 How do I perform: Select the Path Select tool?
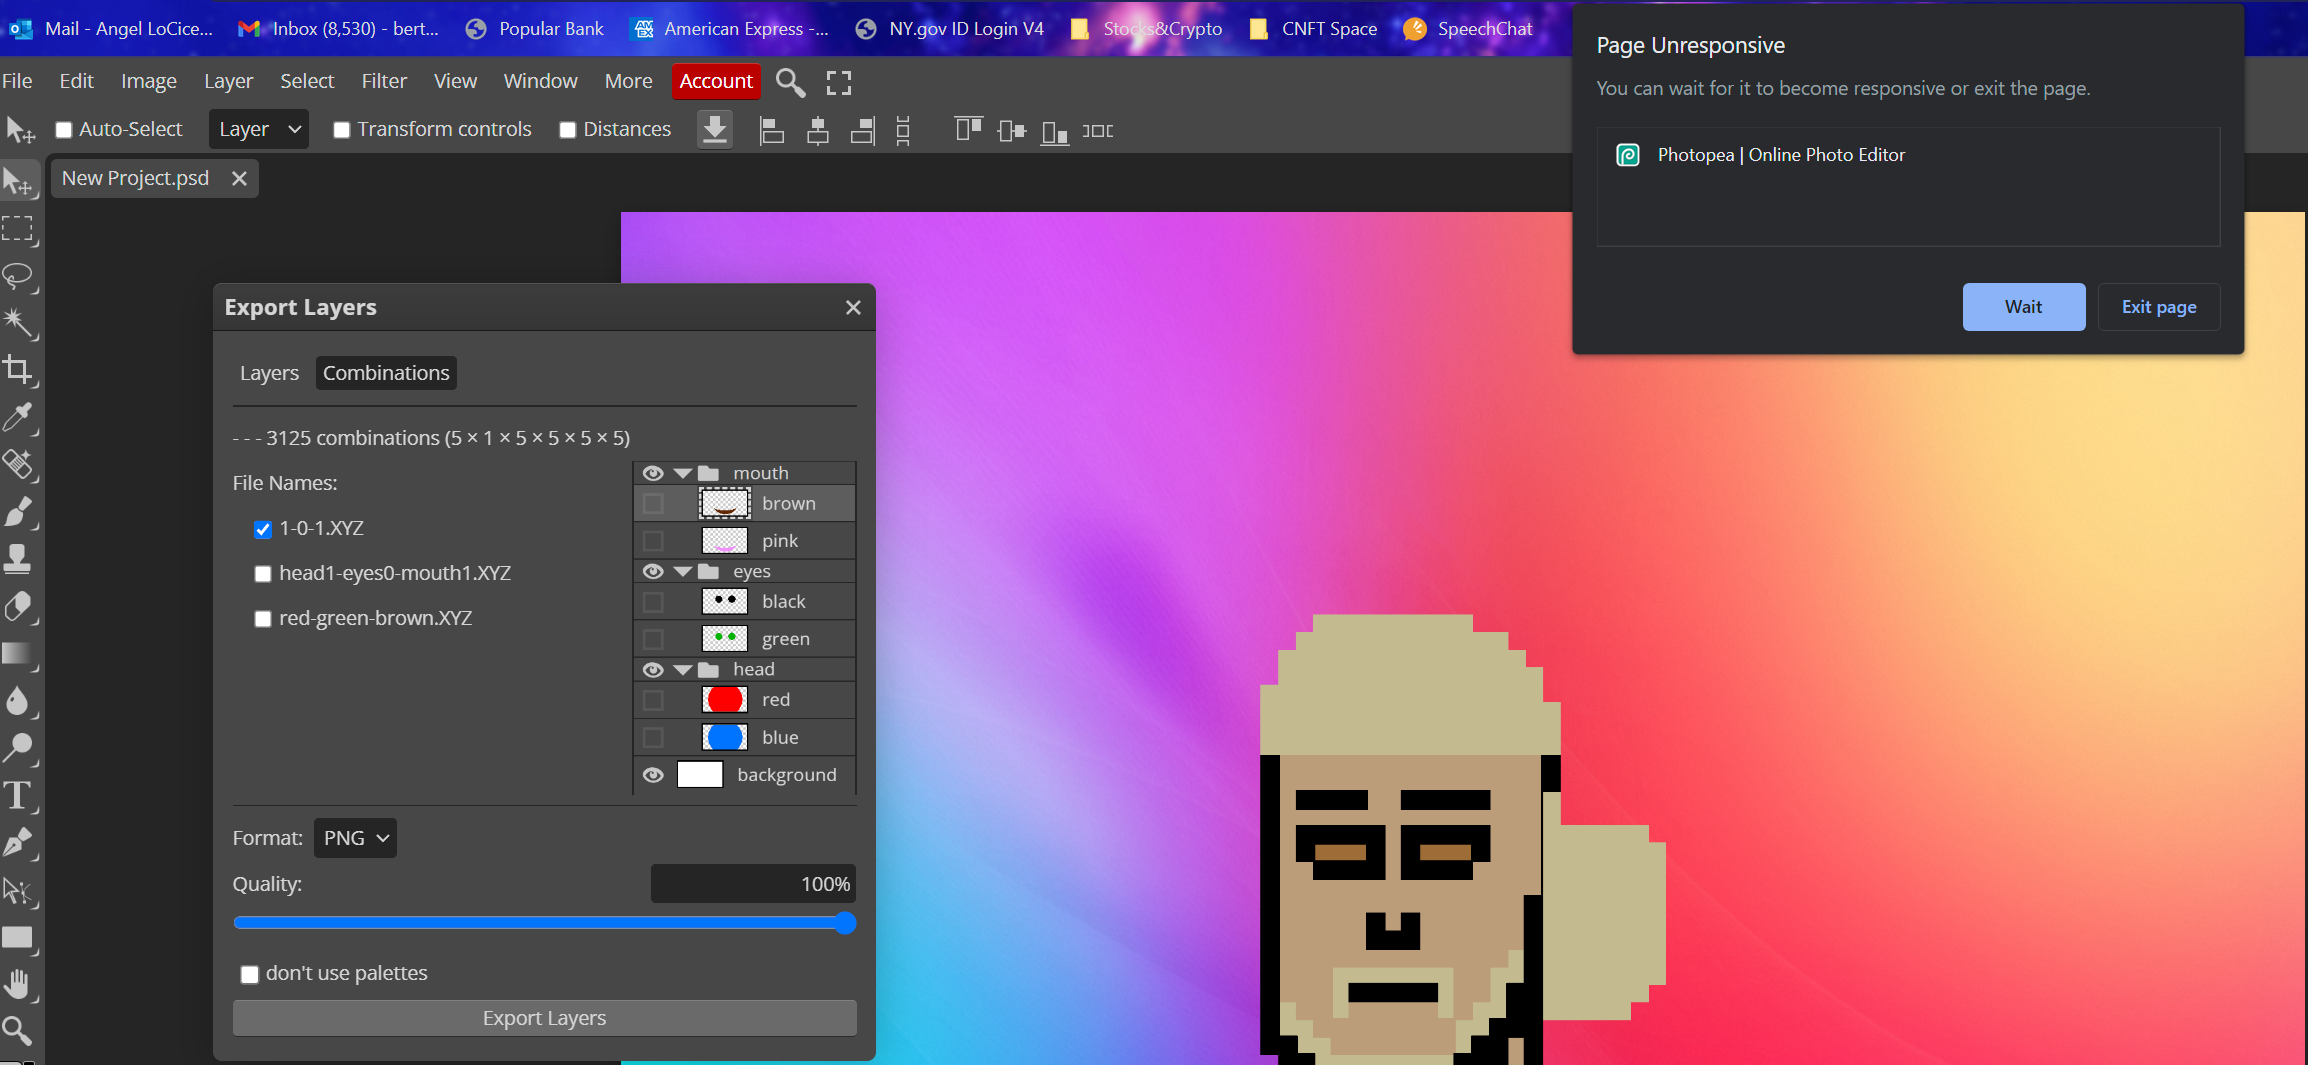(19, 890)
